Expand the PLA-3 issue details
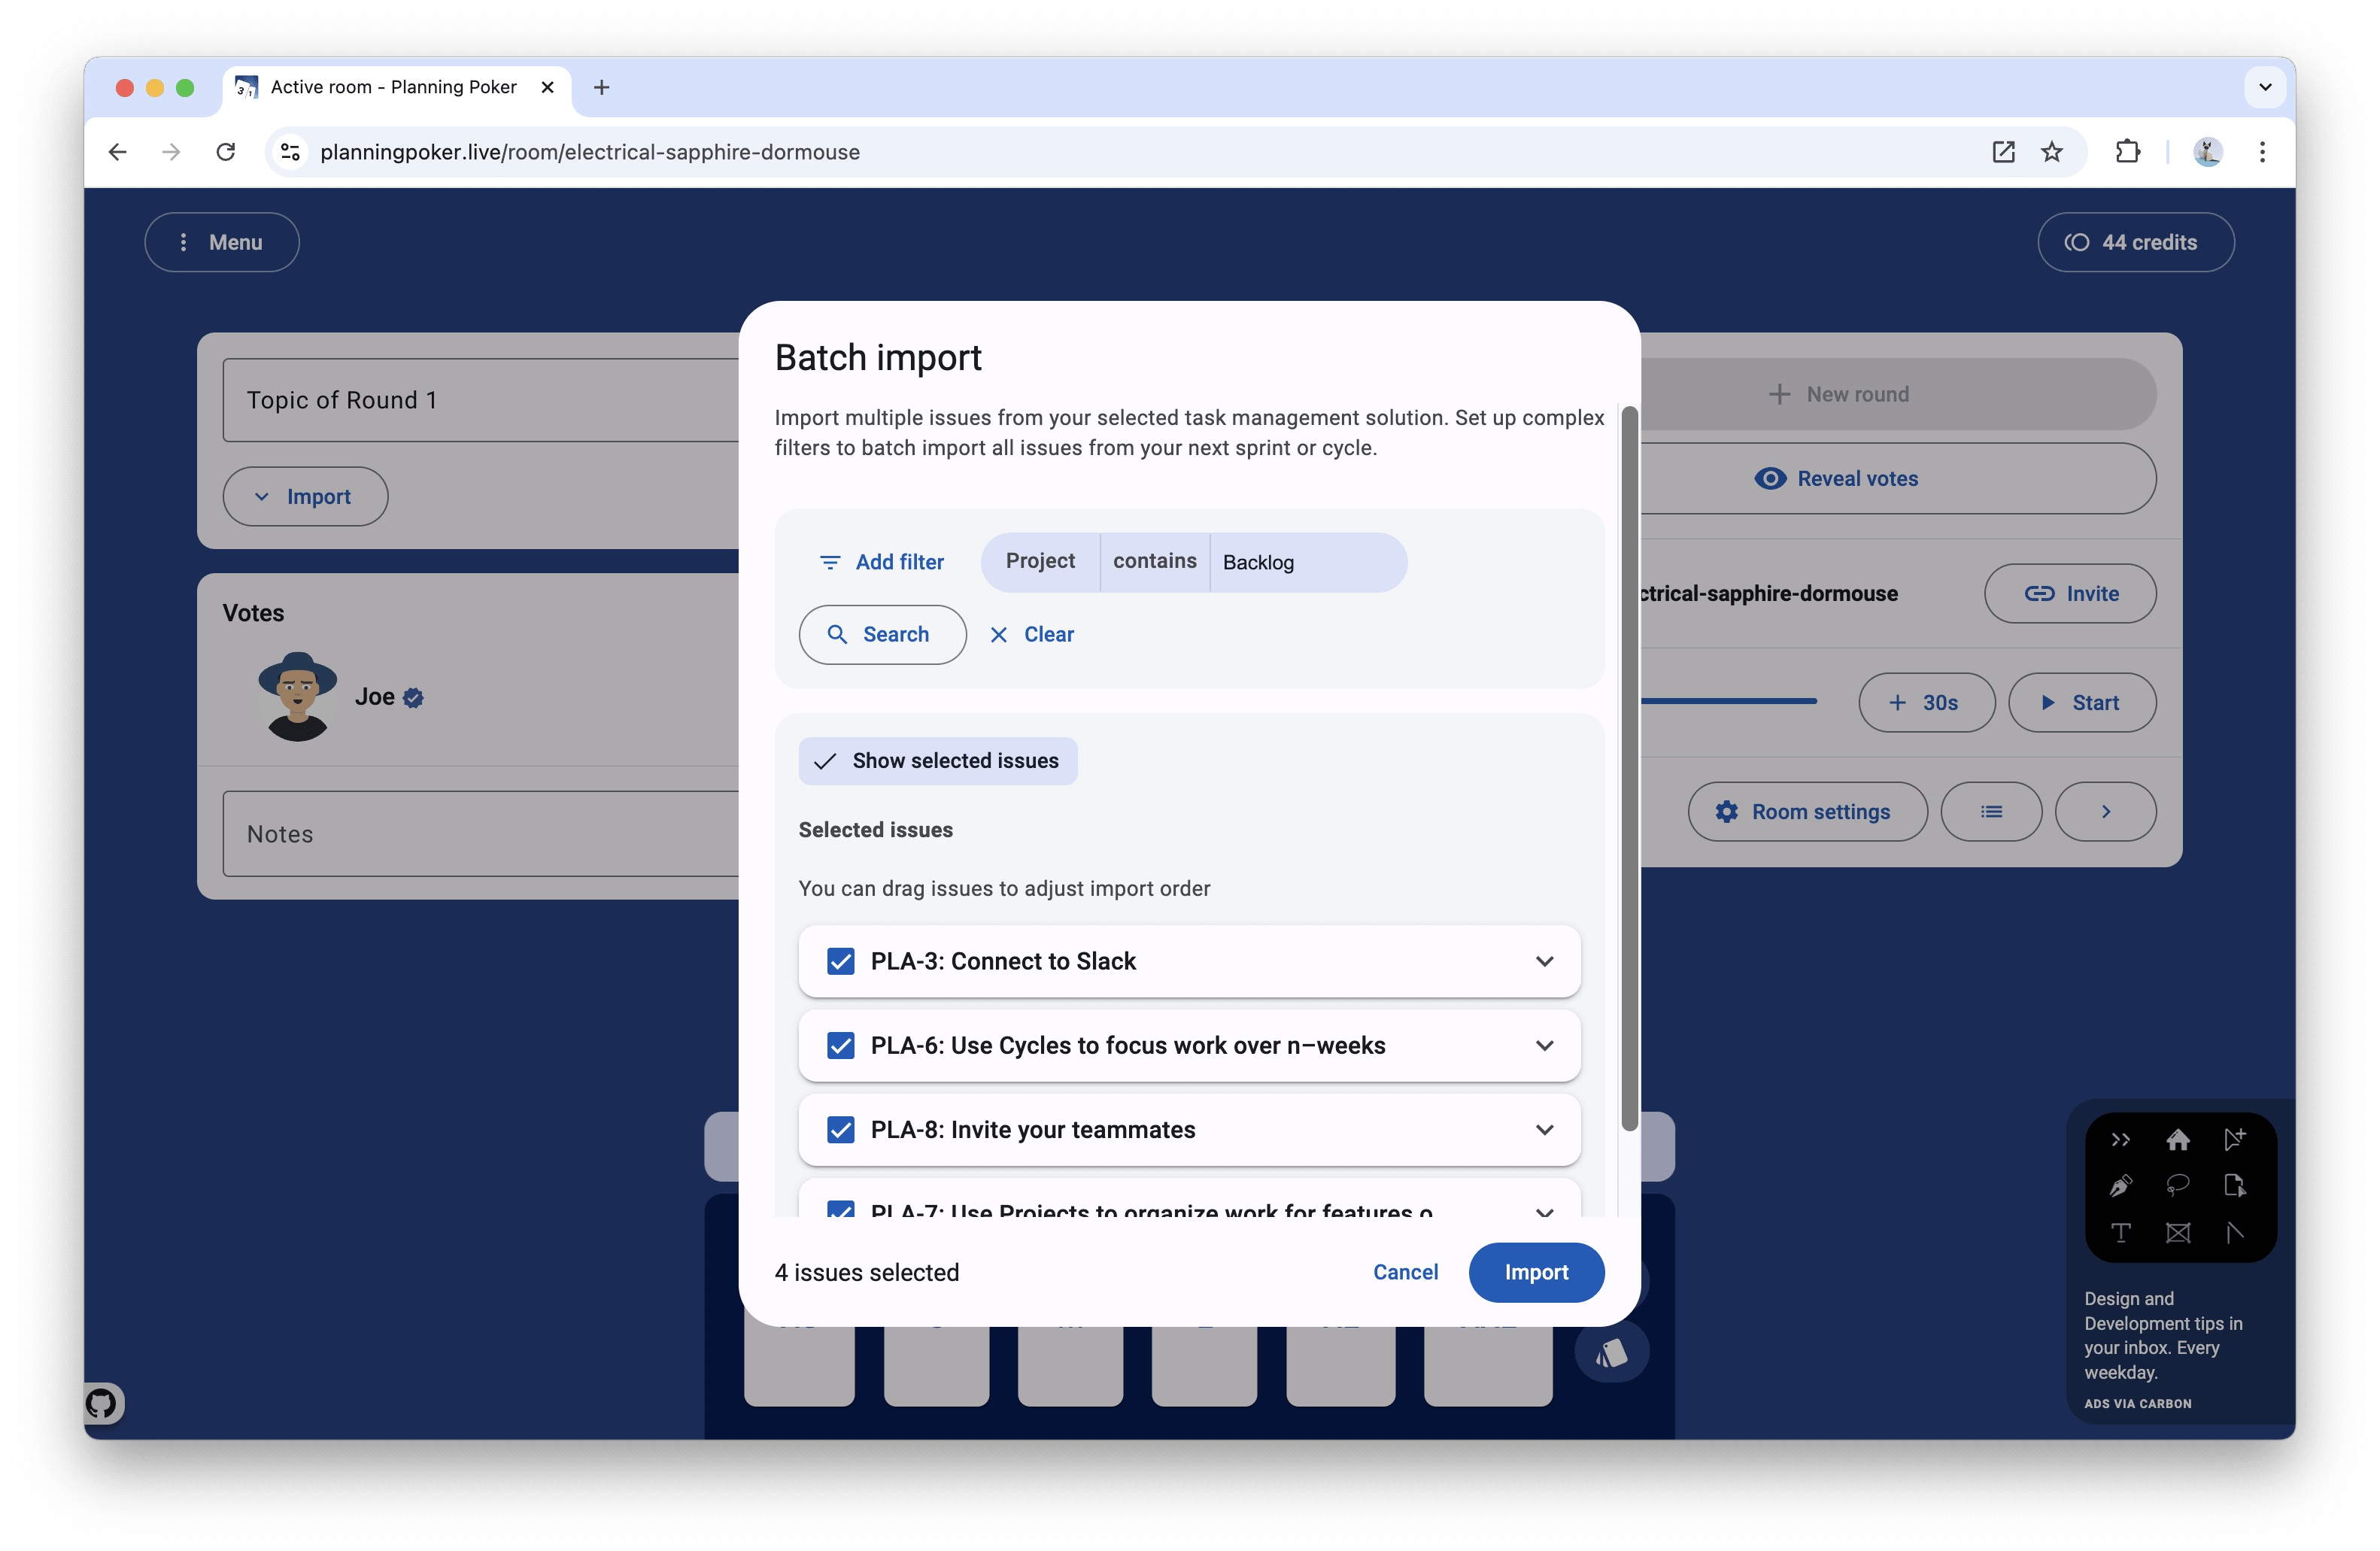Viewport: 2380px width, 1551px height. click(x=1544, y=961)
